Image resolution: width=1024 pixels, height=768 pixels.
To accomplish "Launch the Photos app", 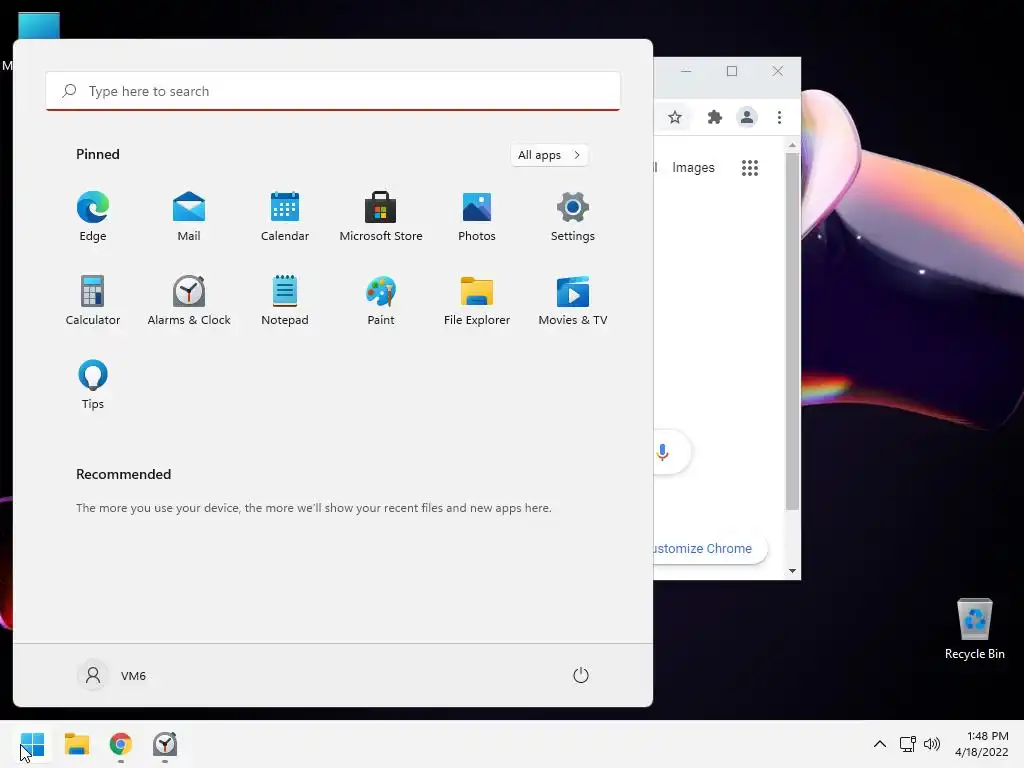I will [477, 216].
